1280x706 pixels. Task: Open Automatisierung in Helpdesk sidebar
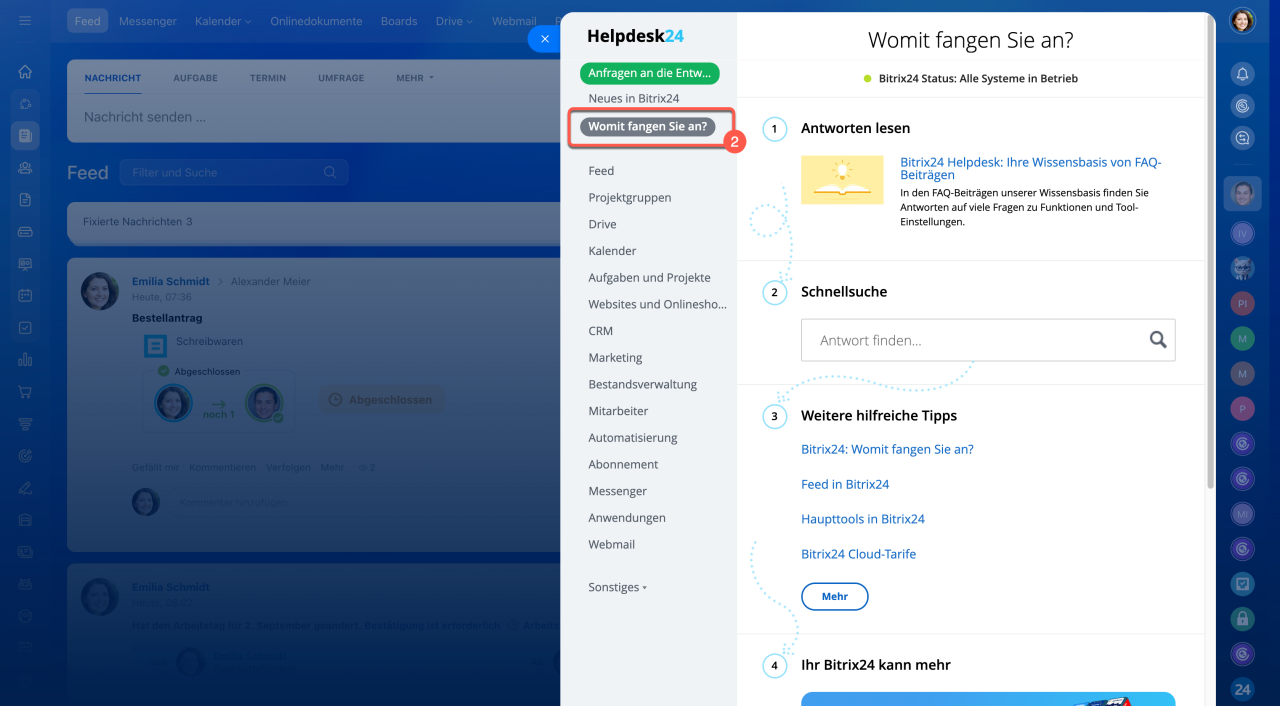633,438
